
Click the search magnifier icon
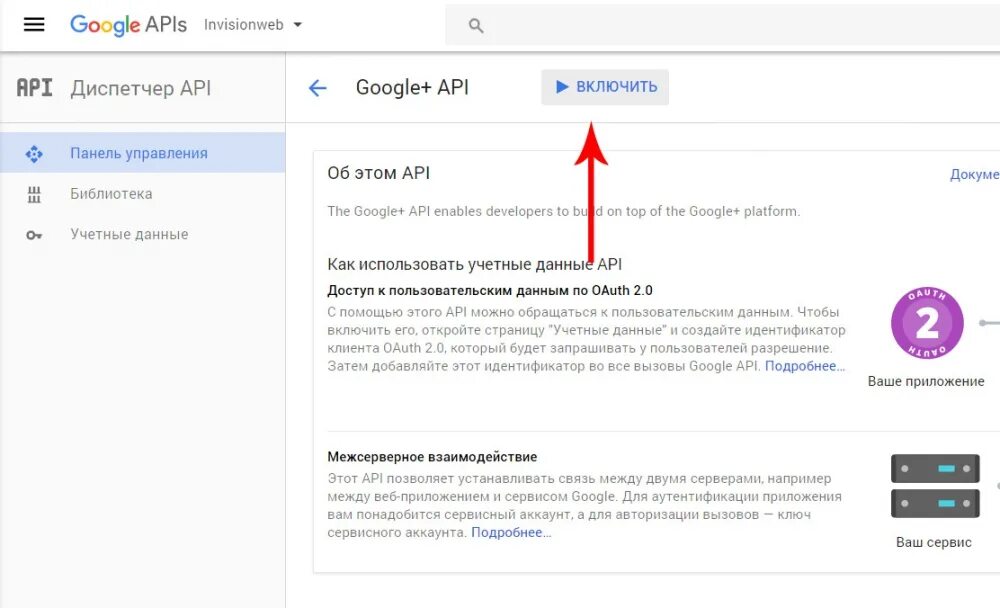point(476,26)
